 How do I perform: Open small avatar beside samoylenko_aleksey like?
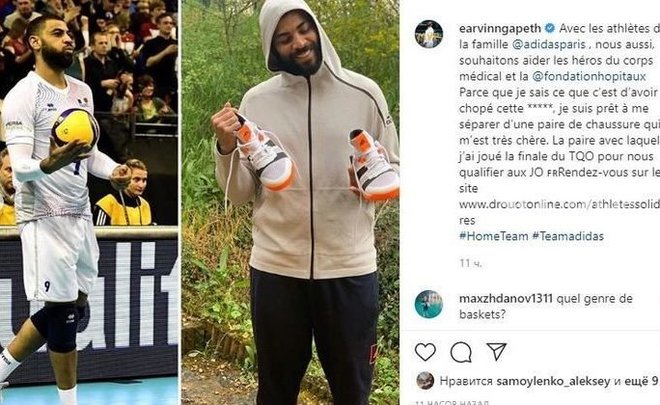tap(425, 381)
